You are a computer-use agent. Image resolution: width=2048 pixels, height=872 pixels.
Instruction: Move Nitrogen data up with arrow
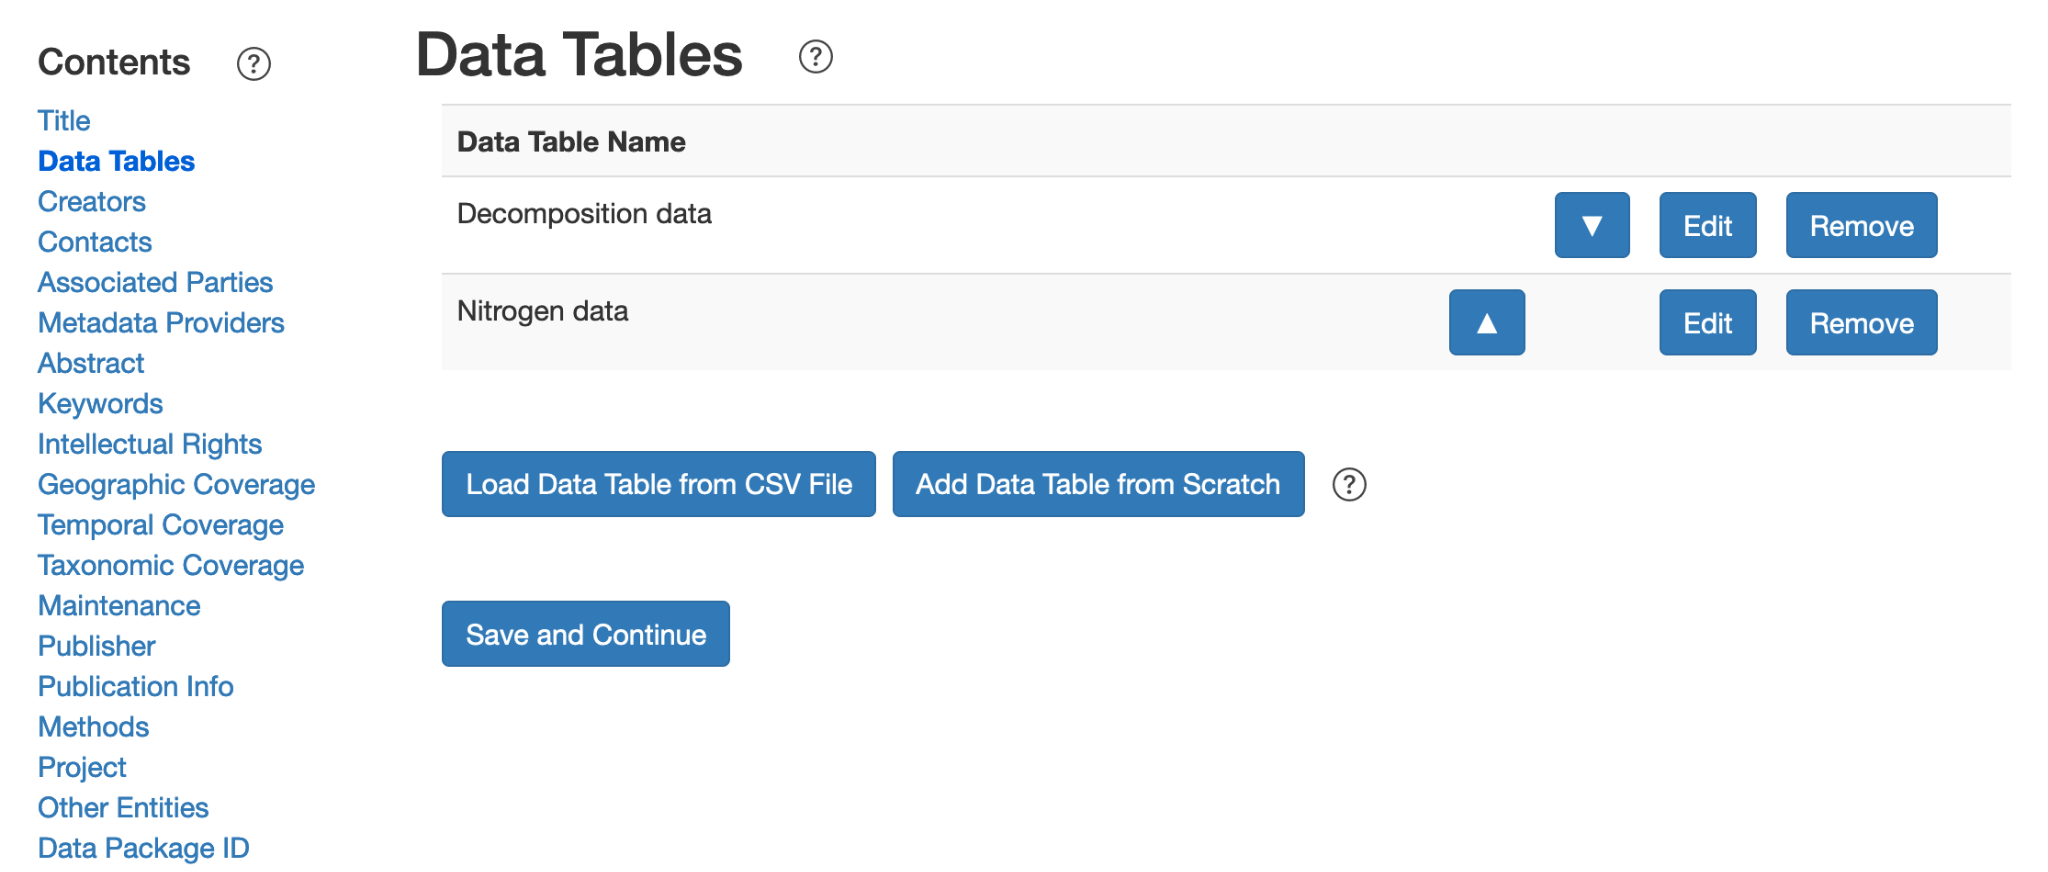(x=1487, y=322)
